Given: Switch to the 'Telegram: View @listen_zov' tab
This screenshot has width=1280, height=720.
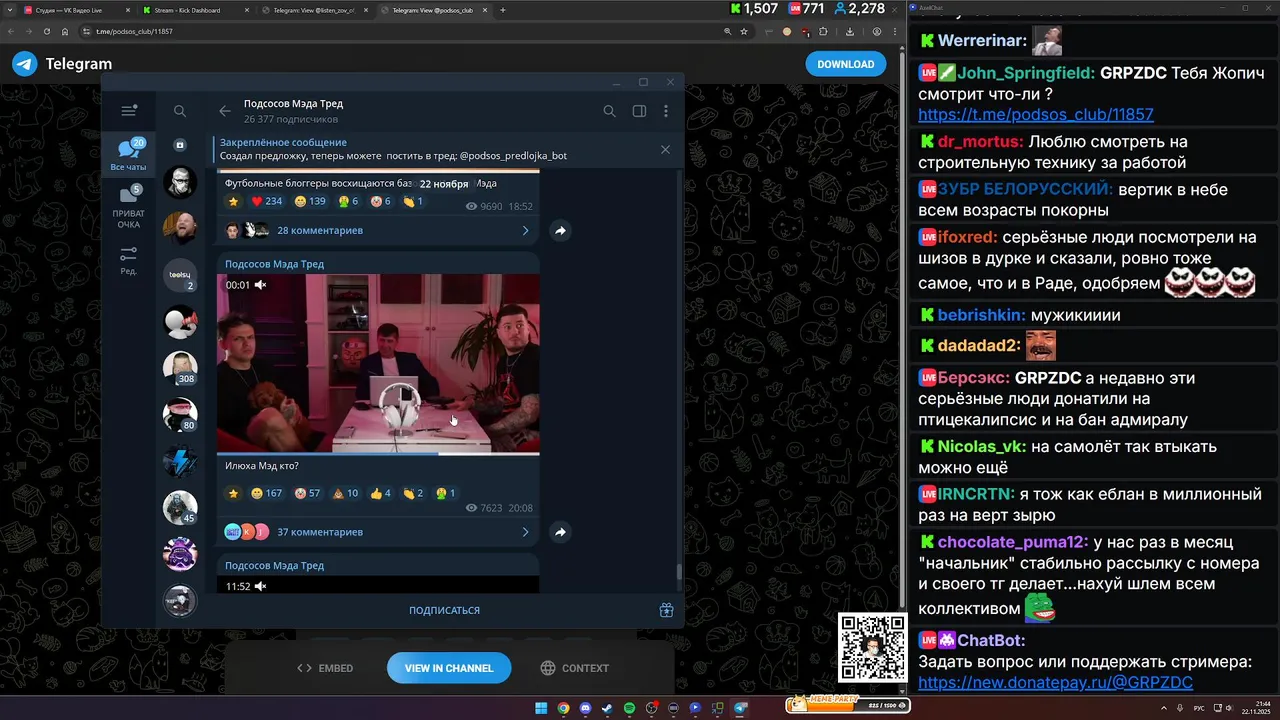Looking at the screenshot, I should 314,10.
